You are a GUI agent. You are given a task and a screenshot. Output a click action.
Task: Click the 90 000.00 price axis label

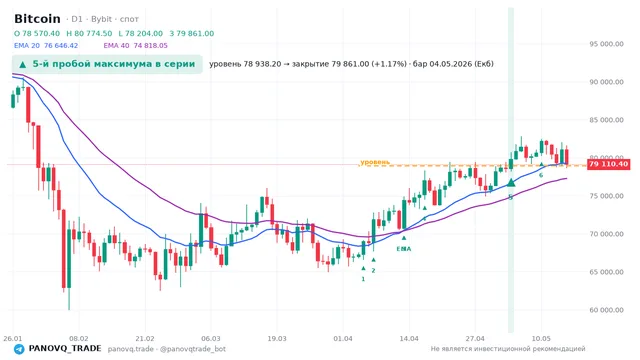coord(607,82)
